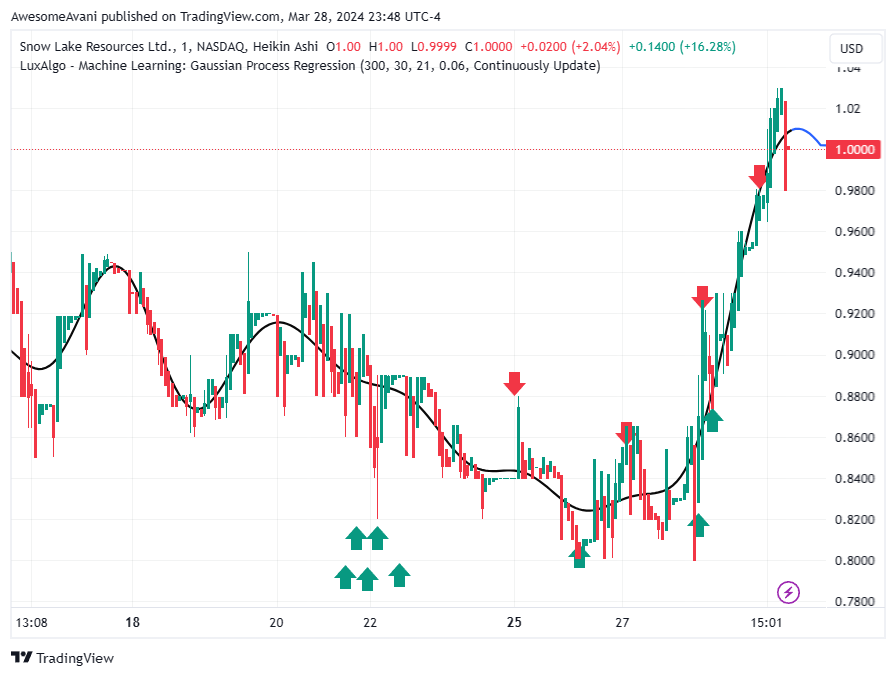896x677 pixels.
Task: Click the H1.00 high value
Action: pos(386,47)
